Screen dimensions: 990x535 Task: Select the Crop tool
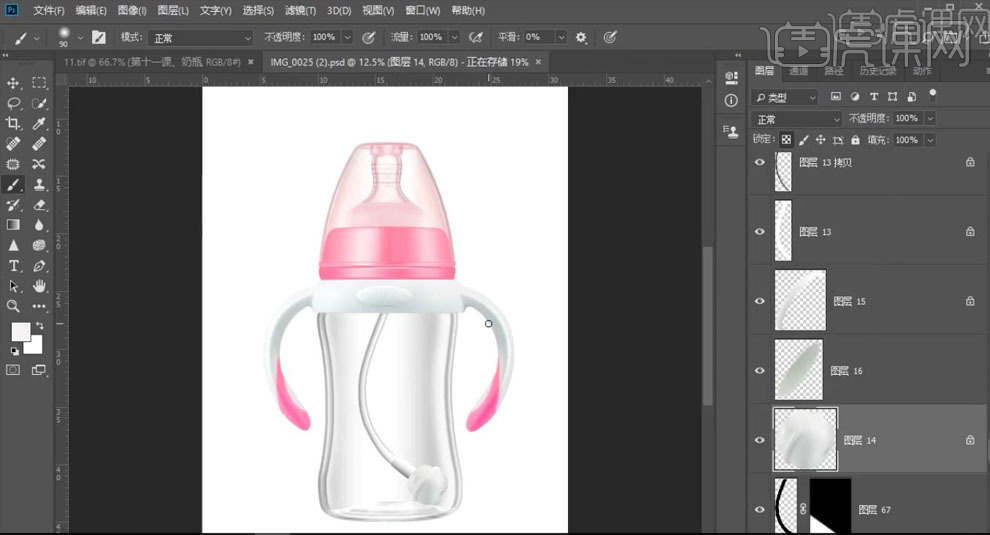pos(14,123)
